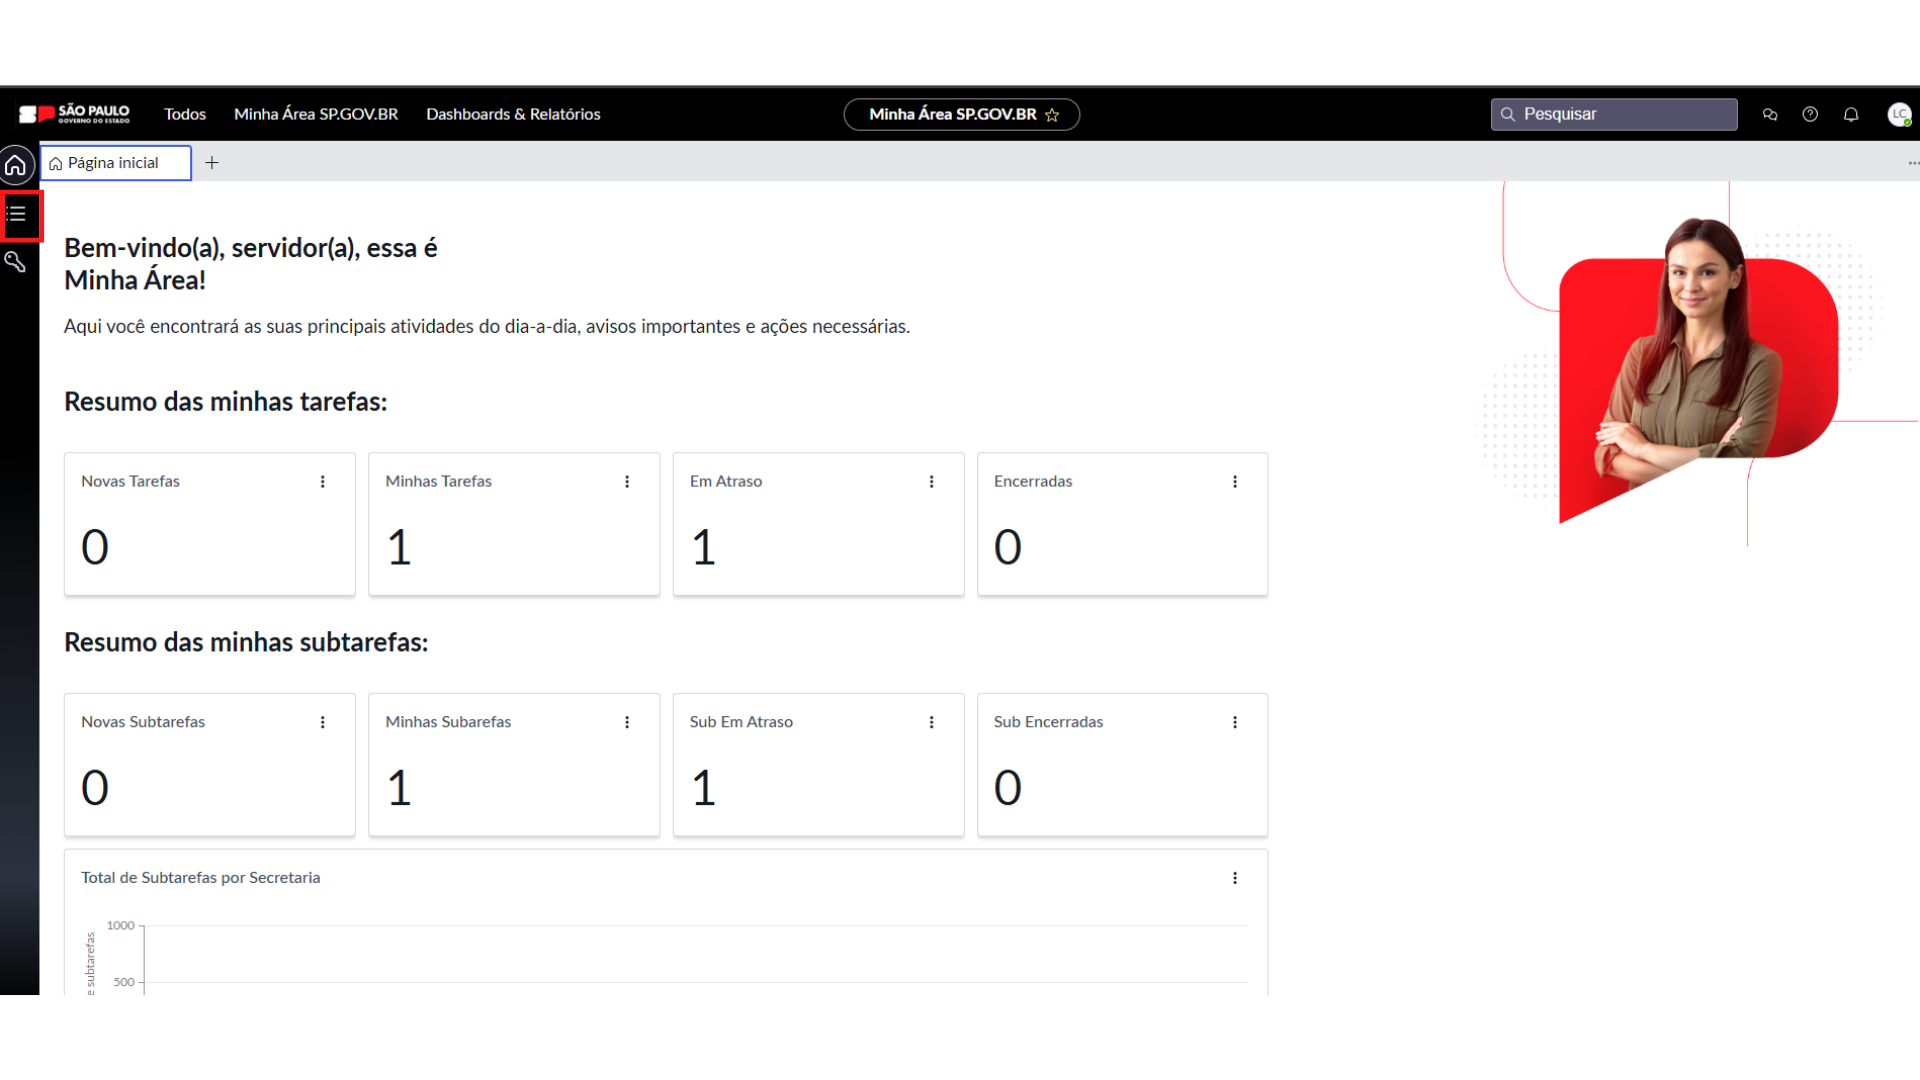Open options menu on Em Atraso card
Viewport: 1920px width, 1080px height.
tap(931, 482)
